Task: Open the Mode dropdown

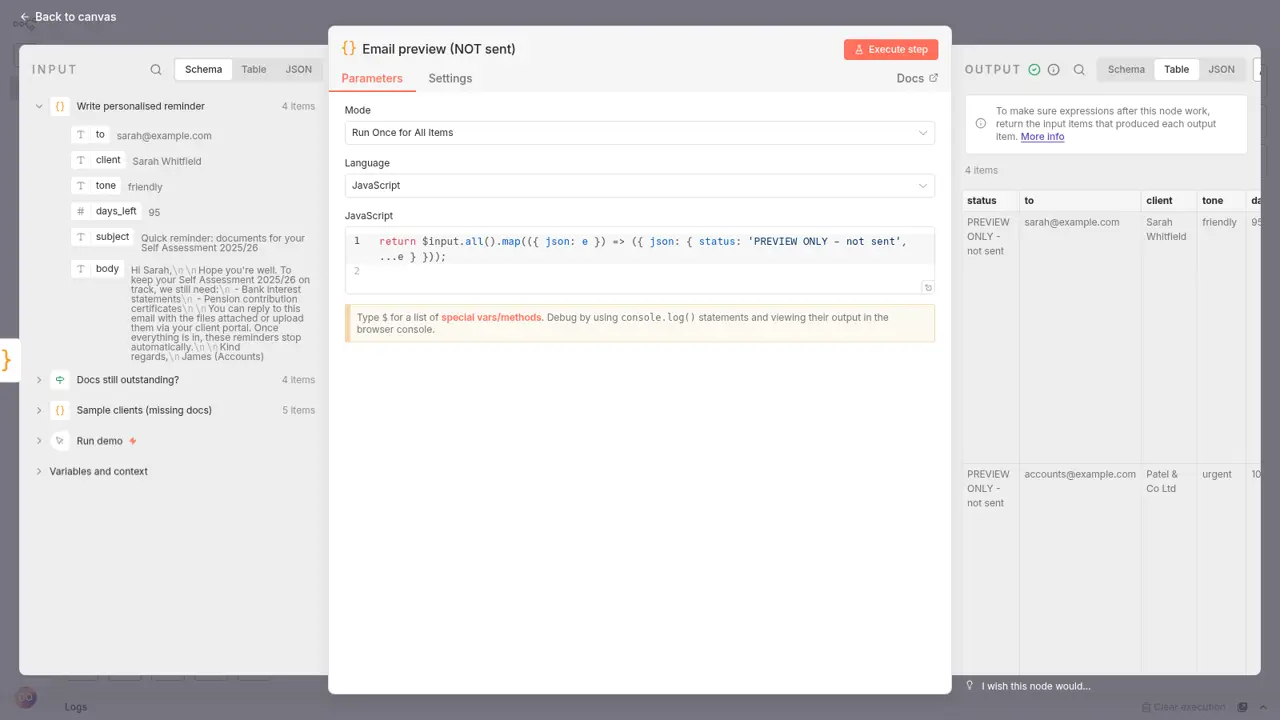Action: tap(640, 133)
